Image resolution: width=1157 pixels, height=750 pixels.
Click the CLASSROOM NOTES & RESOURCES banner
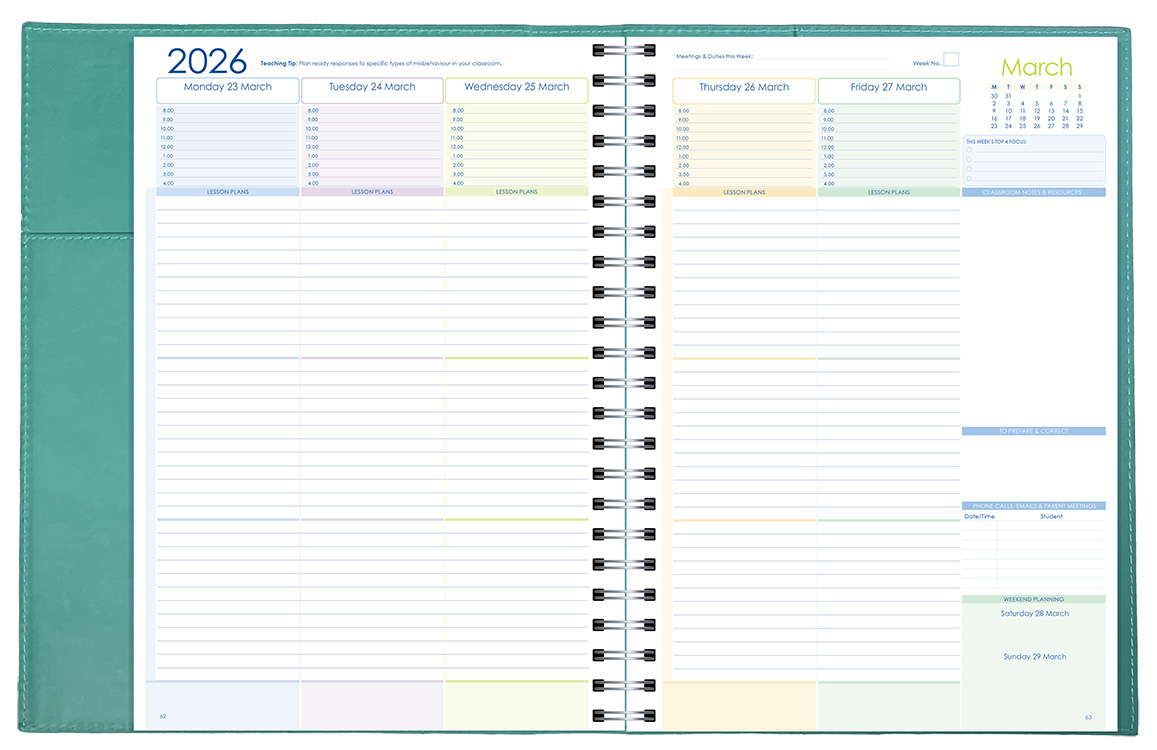pos(1035,191)
